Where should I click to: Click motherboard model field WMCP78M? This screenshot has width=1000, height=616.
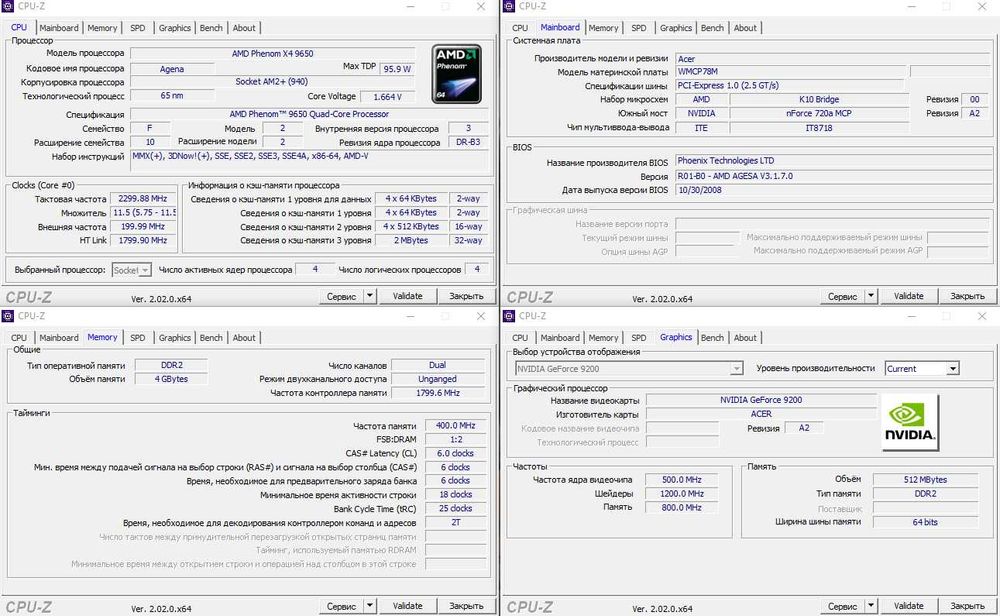coord(790,71)
